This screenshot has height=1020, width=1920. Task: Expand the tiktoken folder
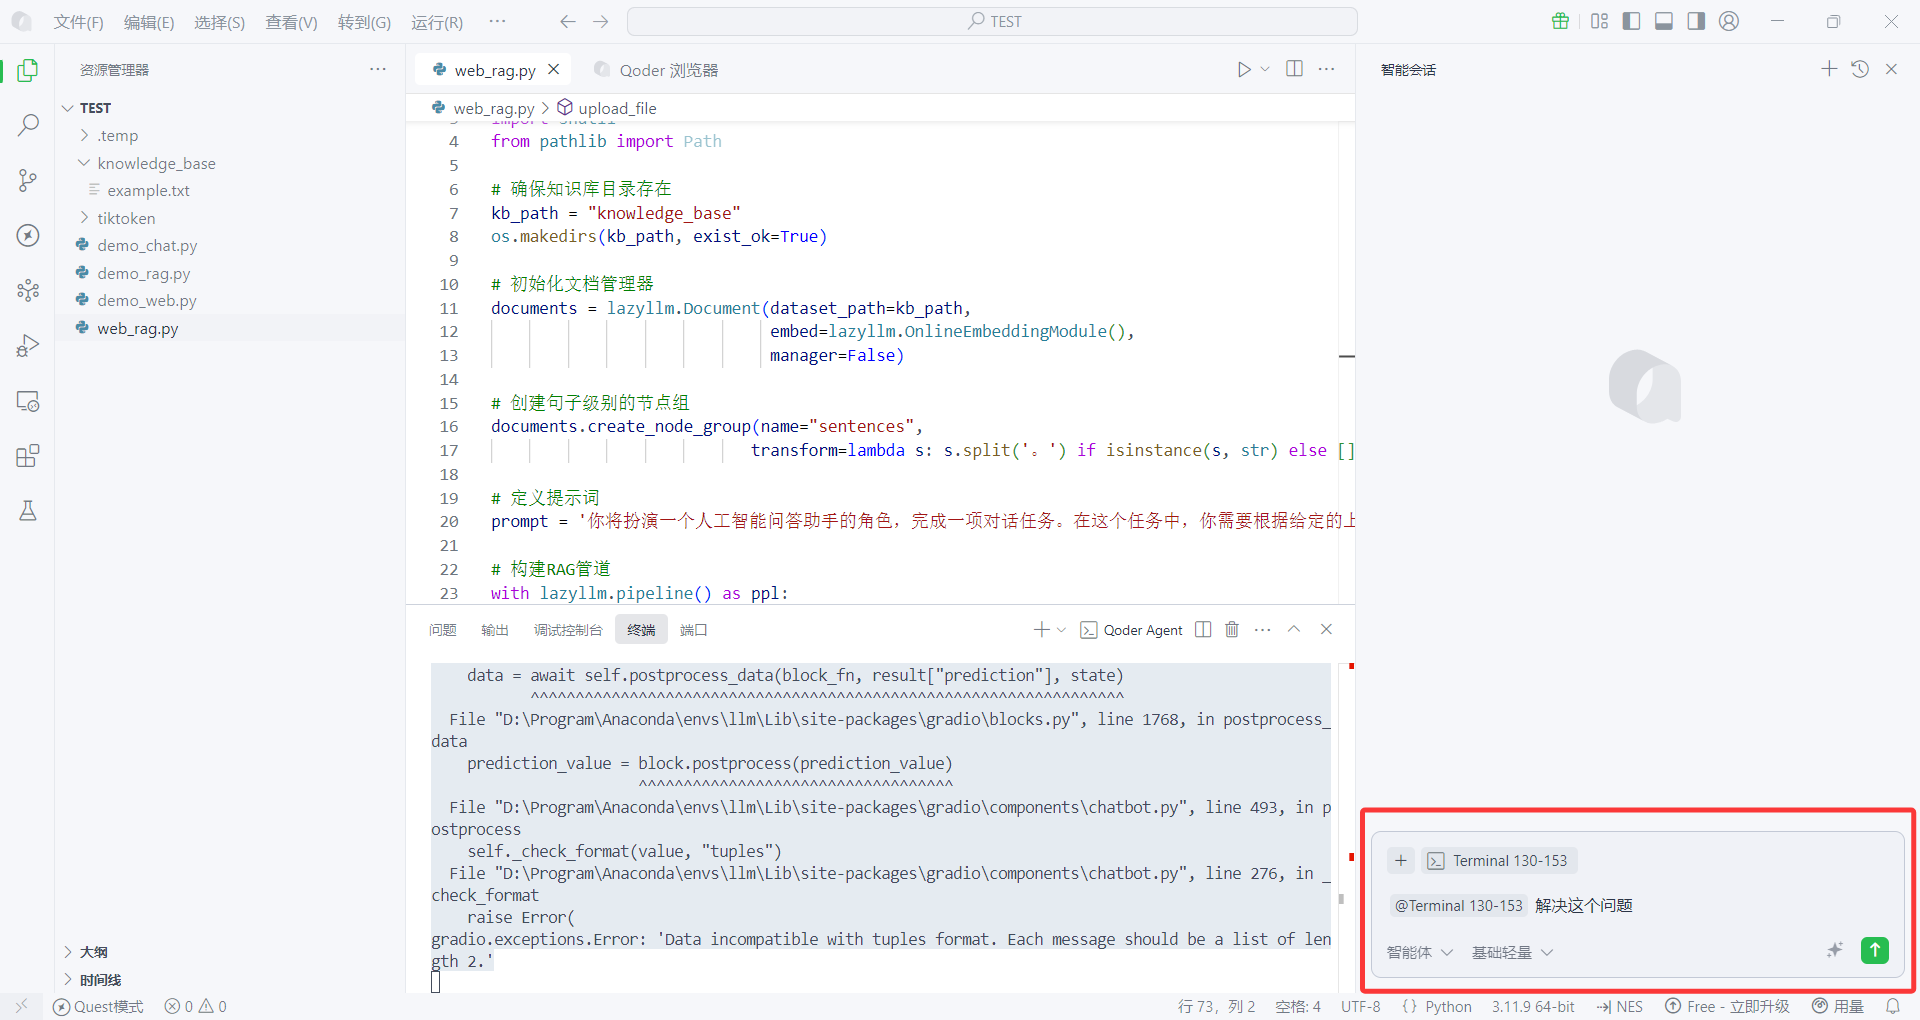84,218
